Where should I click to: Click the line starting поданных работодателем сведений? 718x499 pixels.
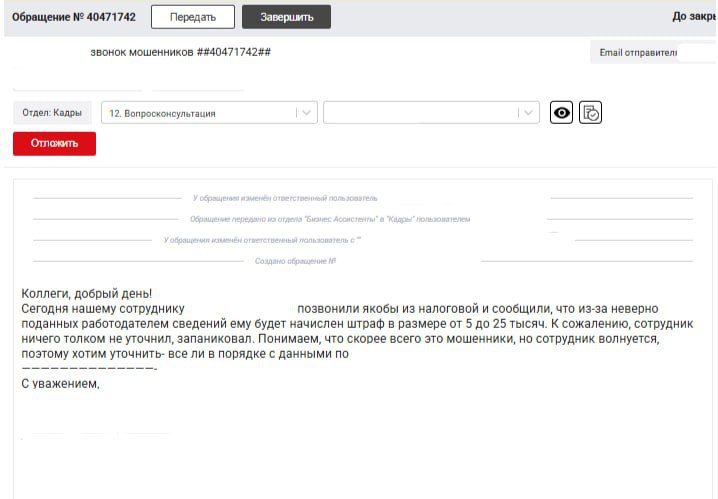(x=357, y=324)
